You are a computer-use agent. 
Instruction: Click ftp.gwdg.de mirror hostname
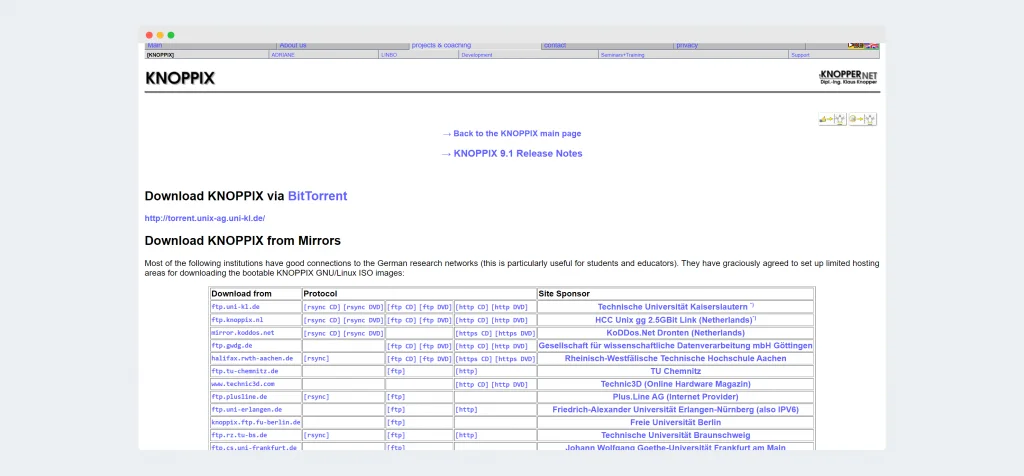[x=232, y=345]
